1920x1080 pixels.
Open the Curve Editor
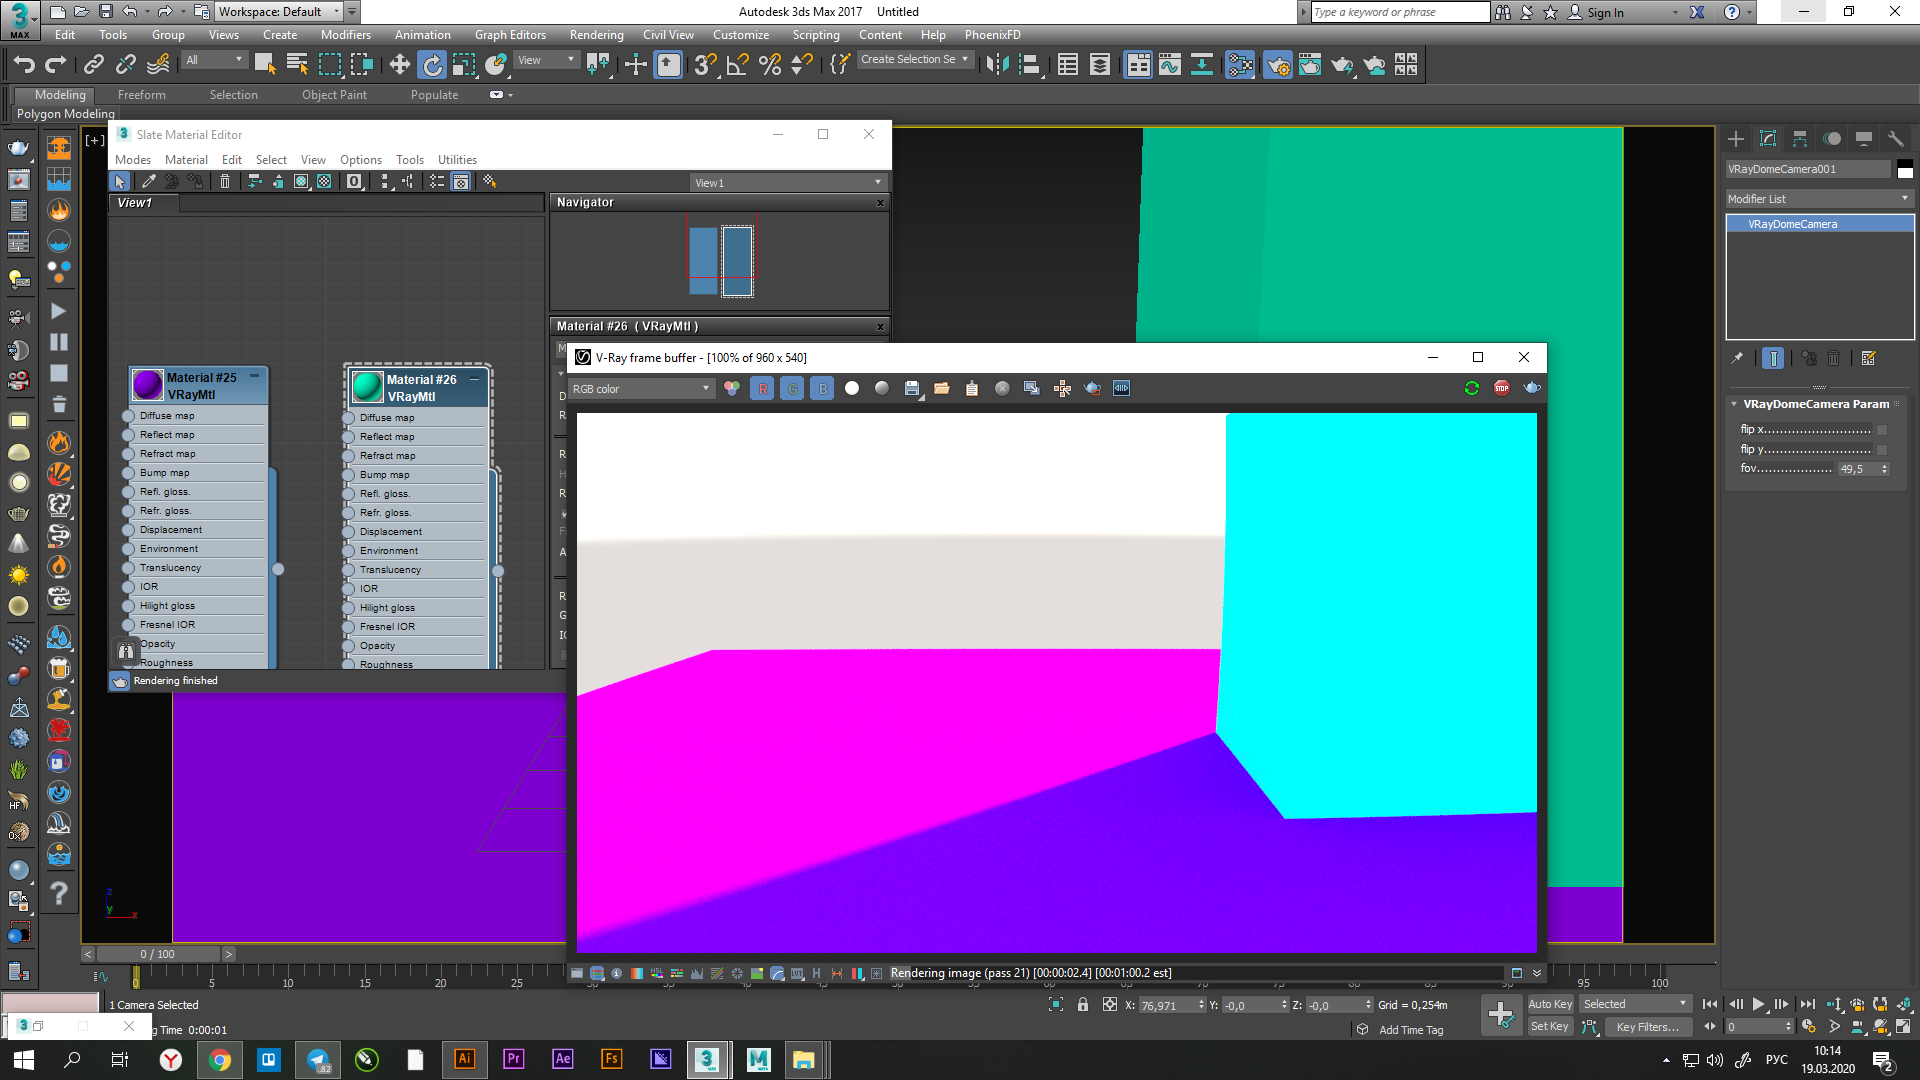click(x=1170, y=65)
